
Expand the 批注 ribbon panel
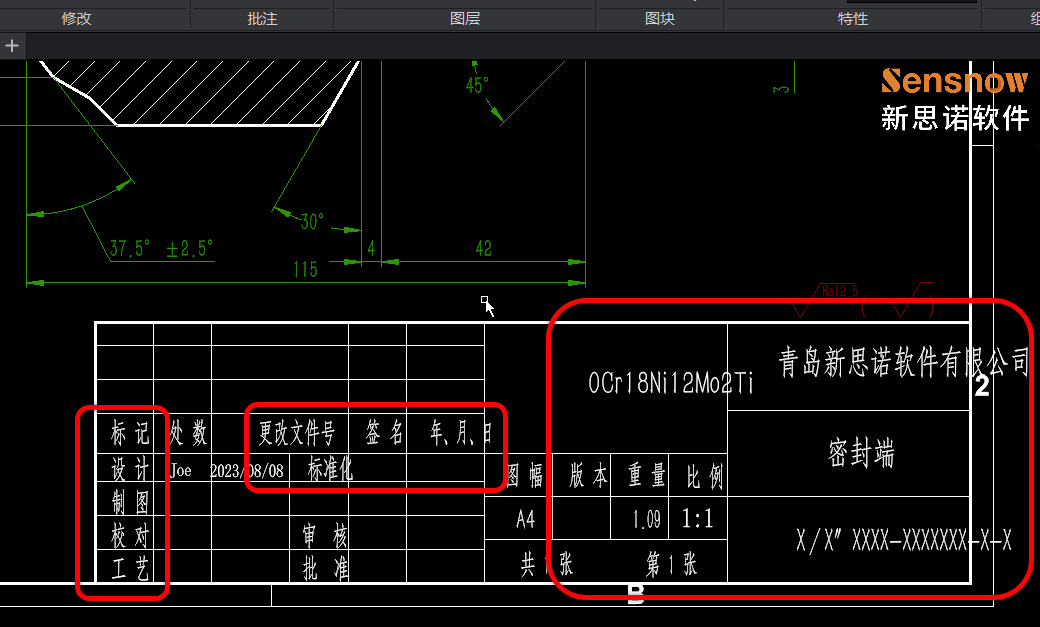pyautogui.click(x=262, y=19)
